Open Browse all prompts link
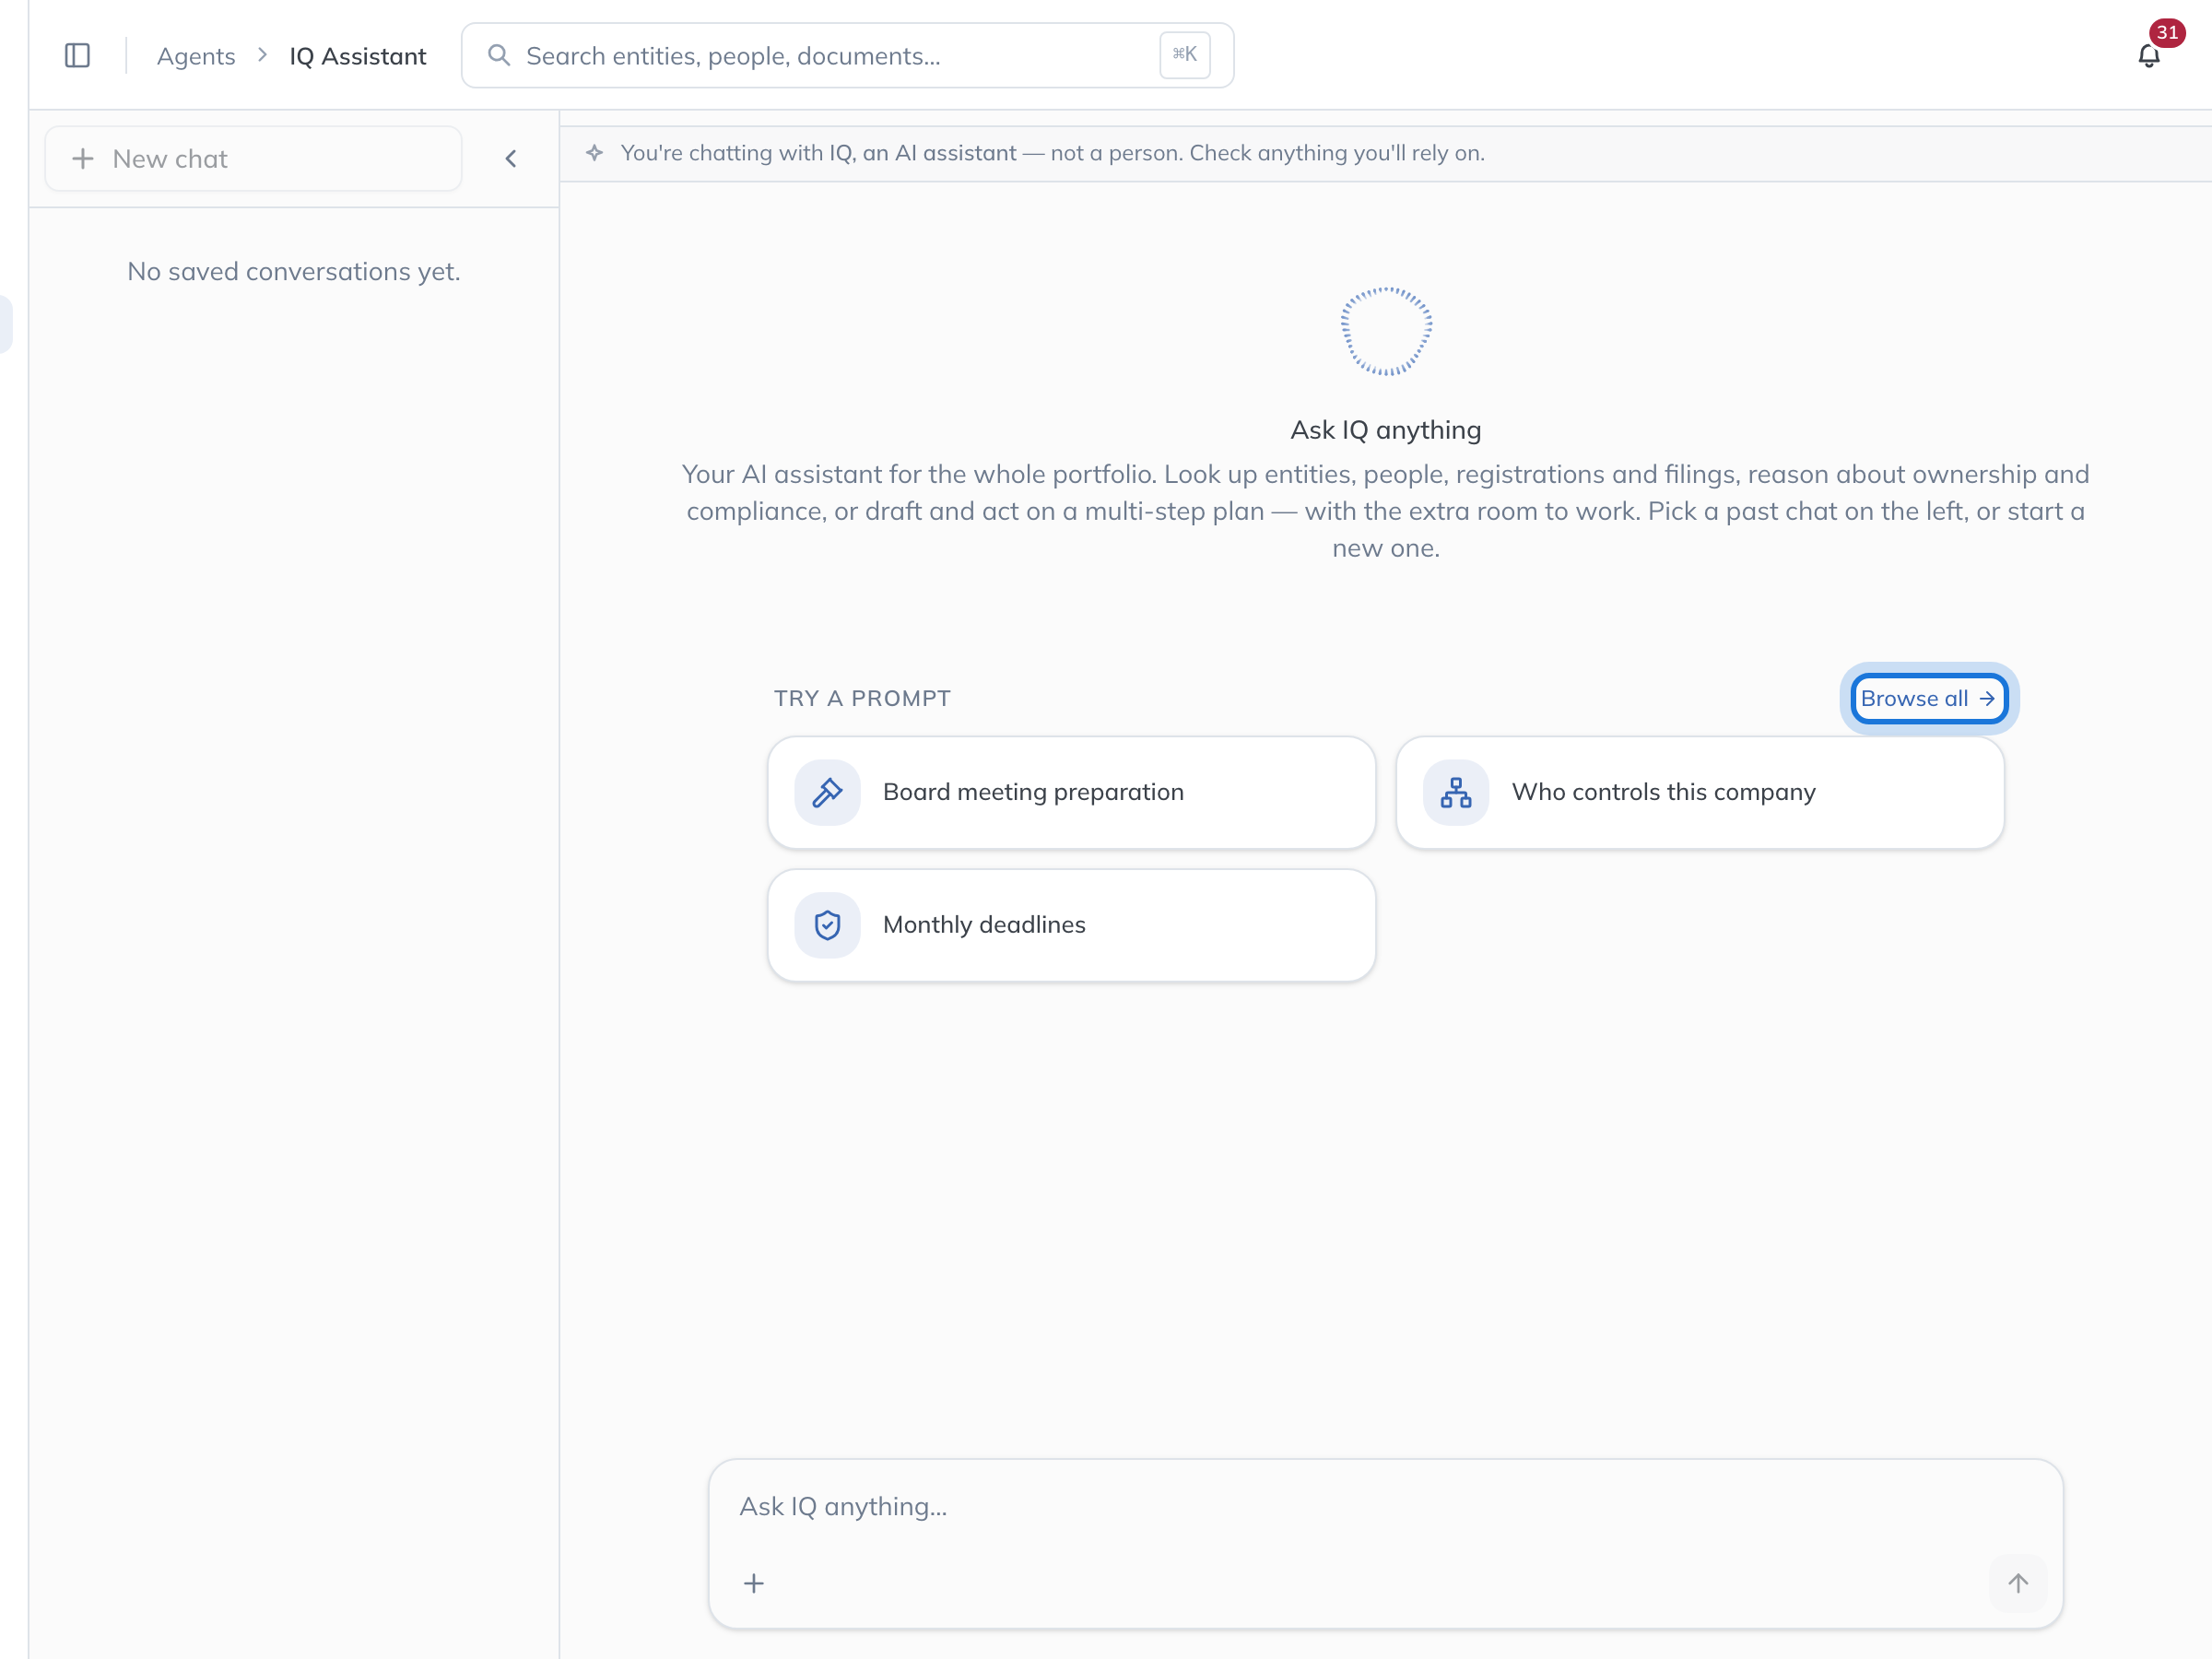2212x1659 pixels. click(1928, 698)
